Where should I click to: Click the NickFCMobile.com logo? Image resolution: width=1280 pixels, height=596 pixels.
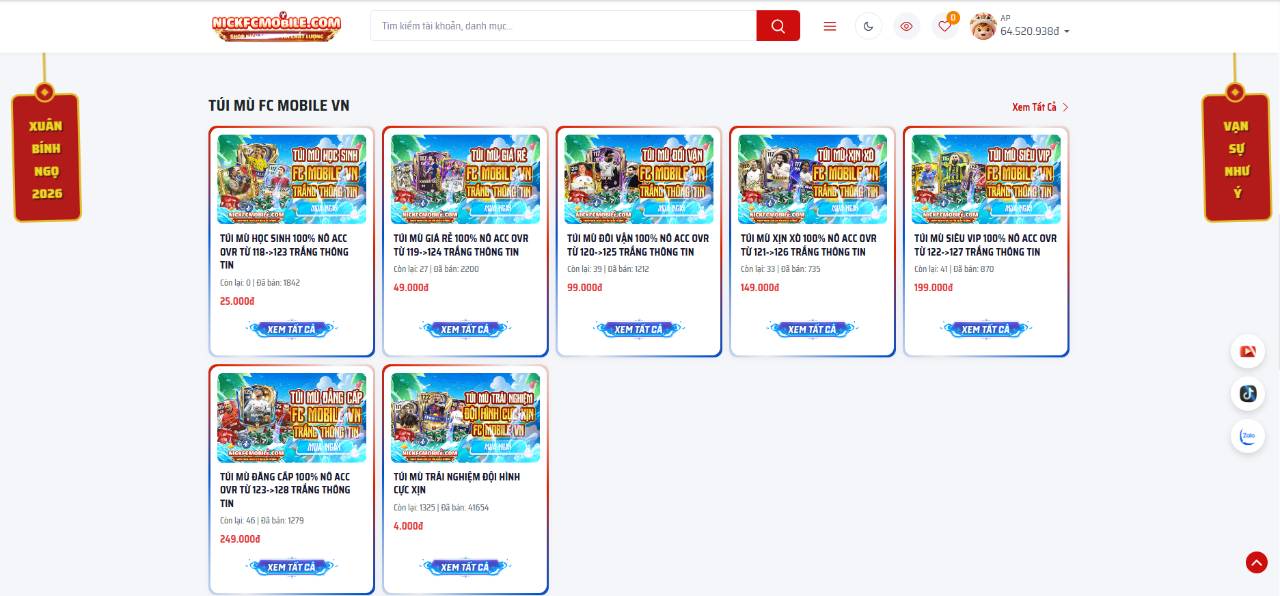(276, 26)
